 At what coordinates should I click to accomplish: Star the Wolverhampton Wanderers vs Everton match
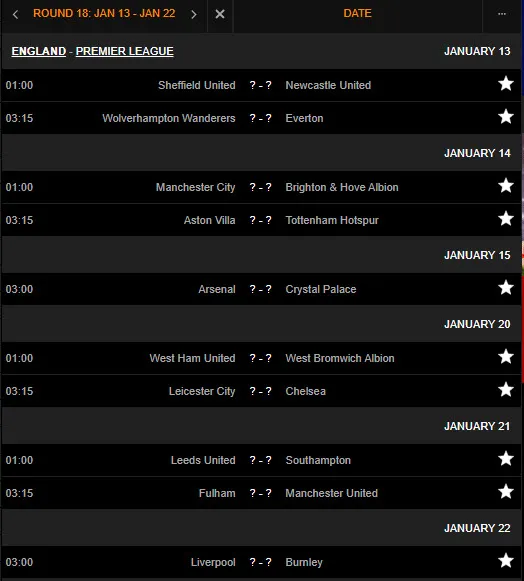506,117
